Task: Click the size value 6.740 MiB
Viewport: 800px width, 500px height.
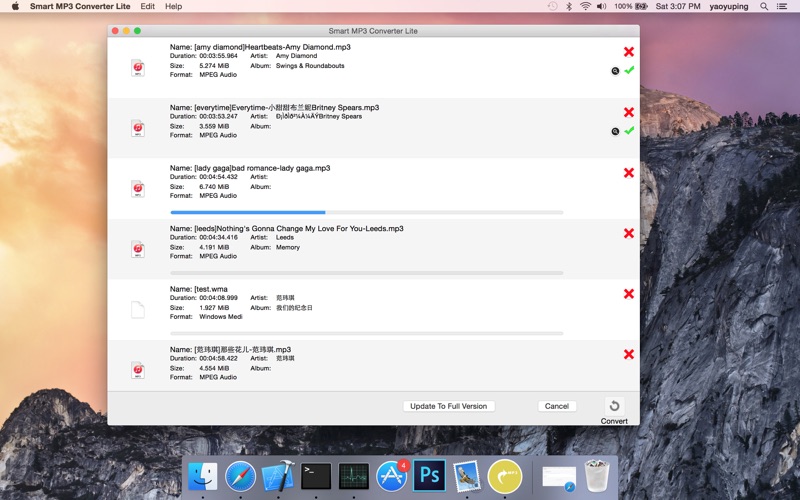Action: 214,187
